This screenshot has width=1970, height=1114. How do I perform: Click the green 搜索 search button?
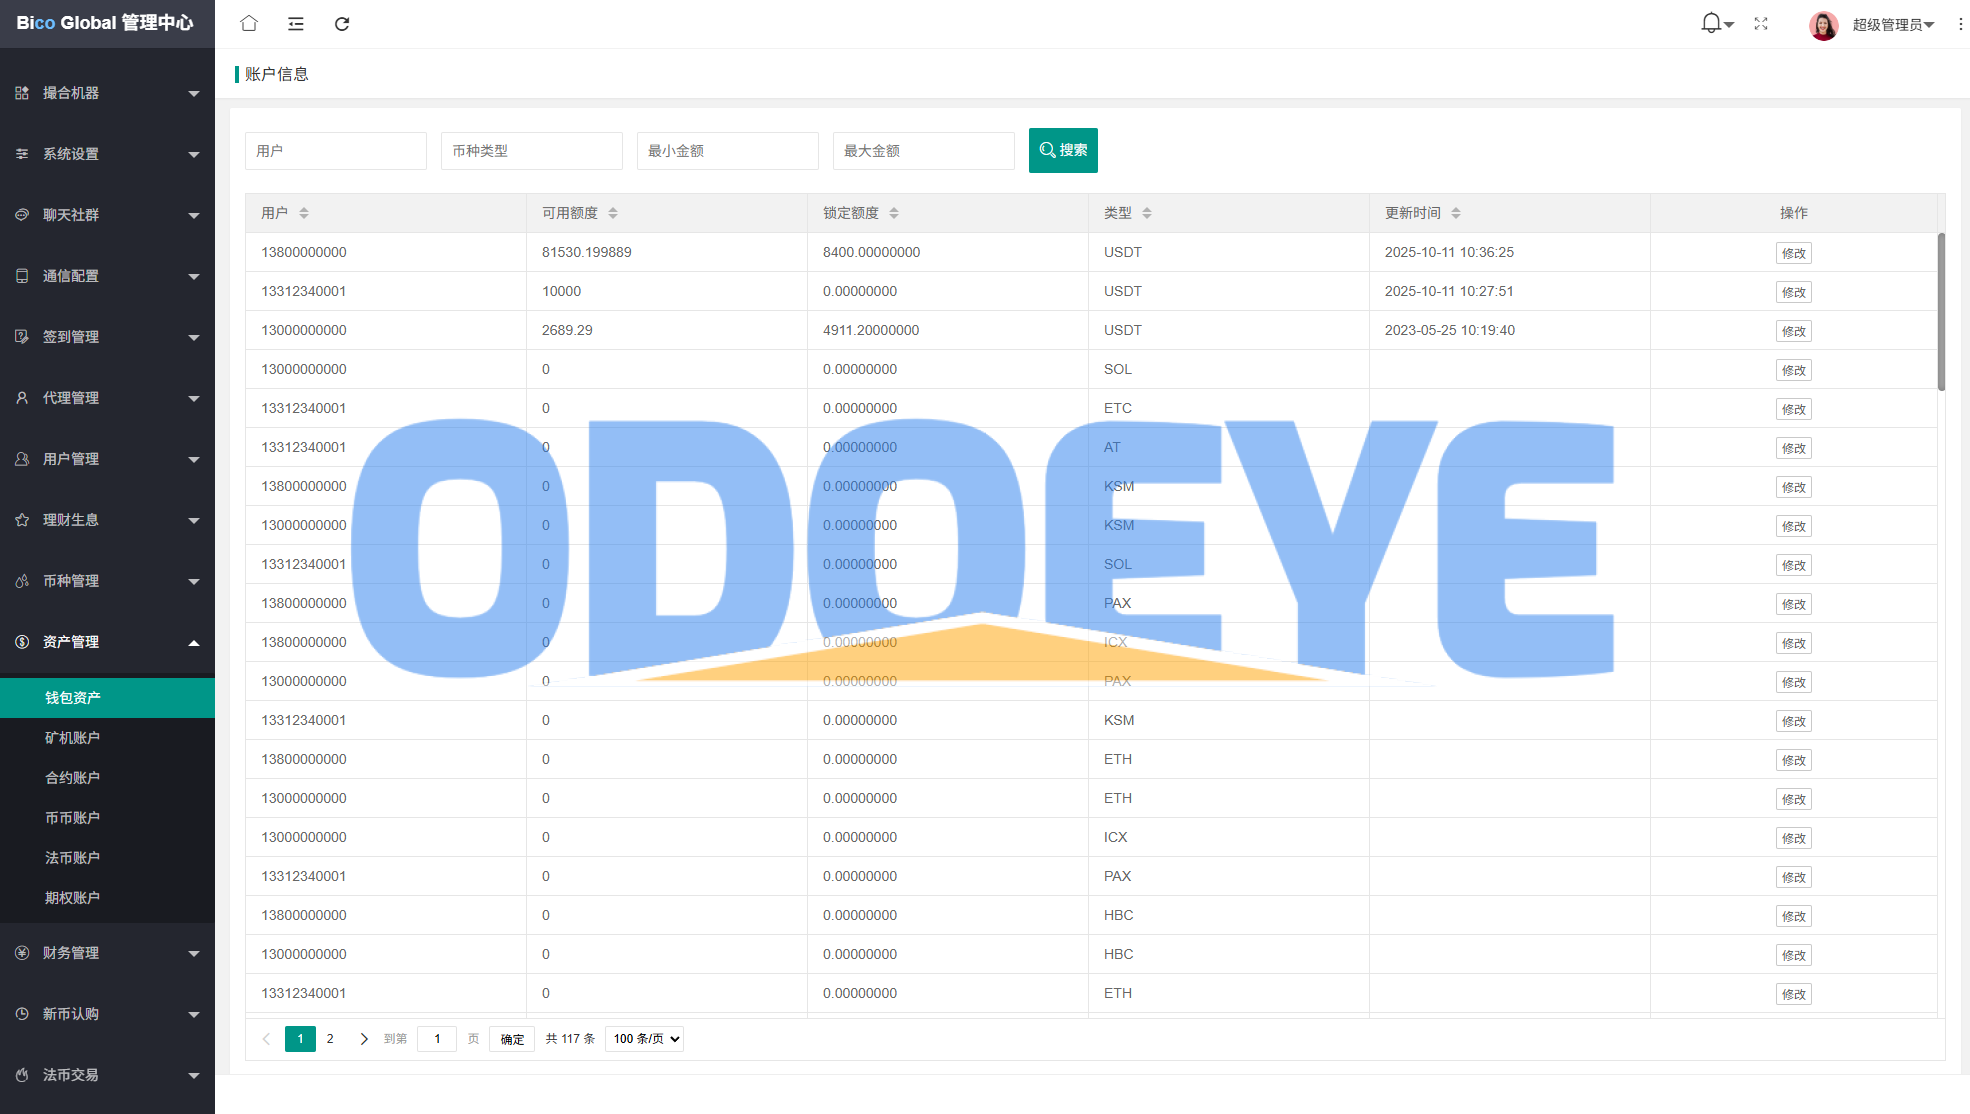(1063, 150)
